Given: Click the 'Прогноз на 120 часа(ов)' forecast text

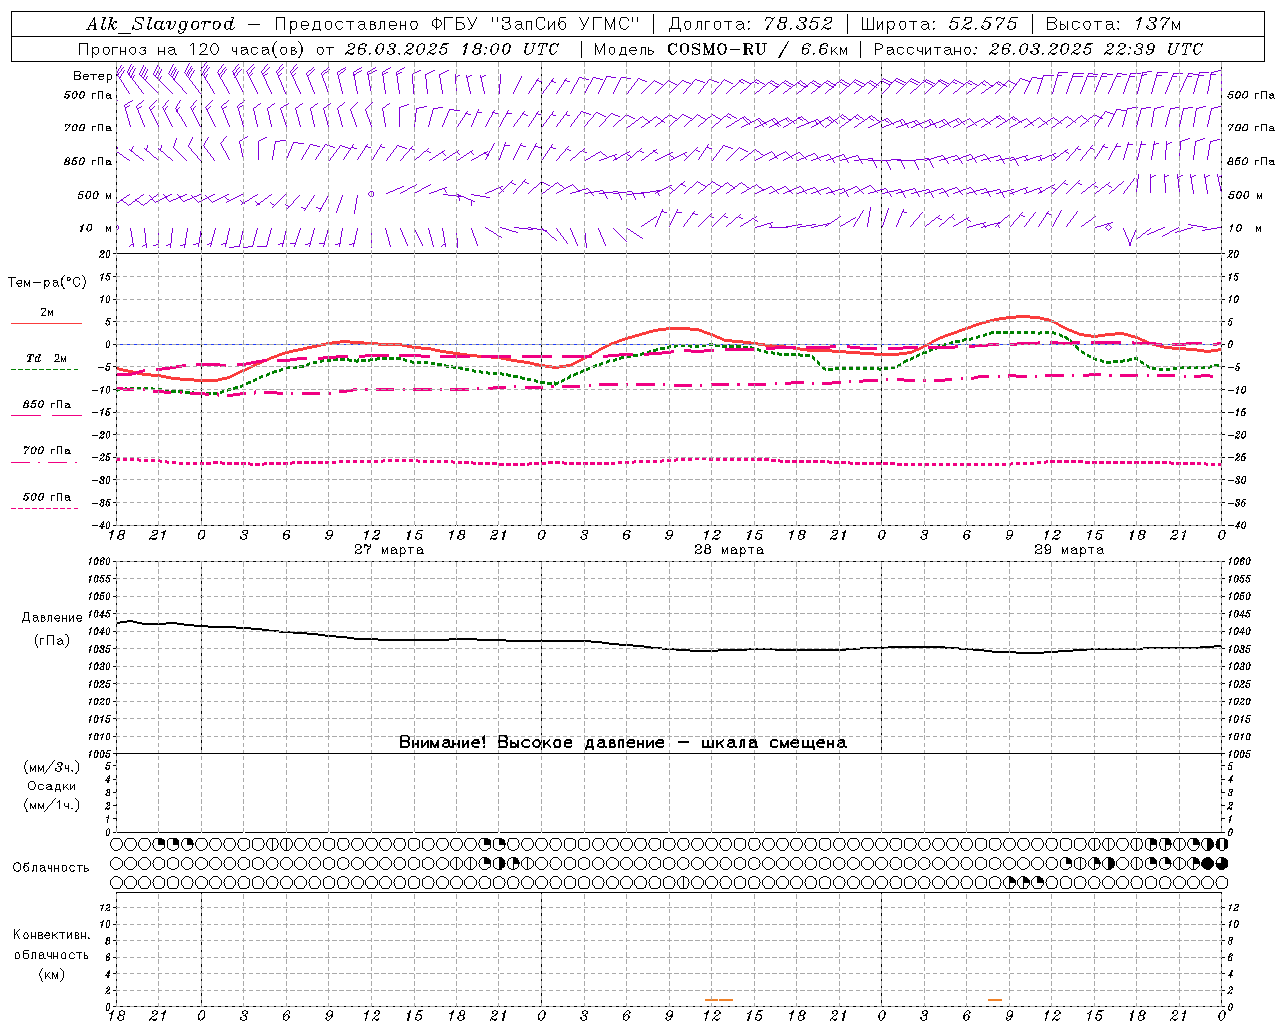Looking at the screenshot, I should 193,49.
